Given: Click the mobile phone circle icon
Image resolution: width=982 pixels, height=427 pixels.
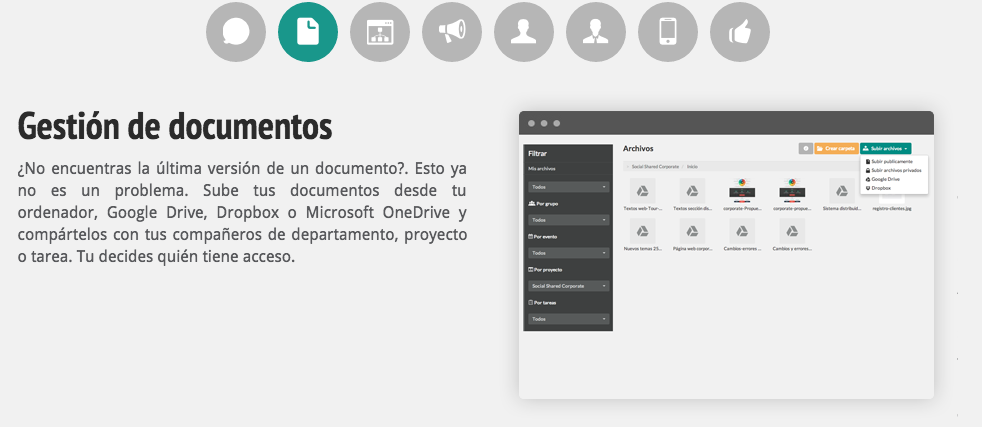Looking at the screenshot, I should (x=668, y=32).
